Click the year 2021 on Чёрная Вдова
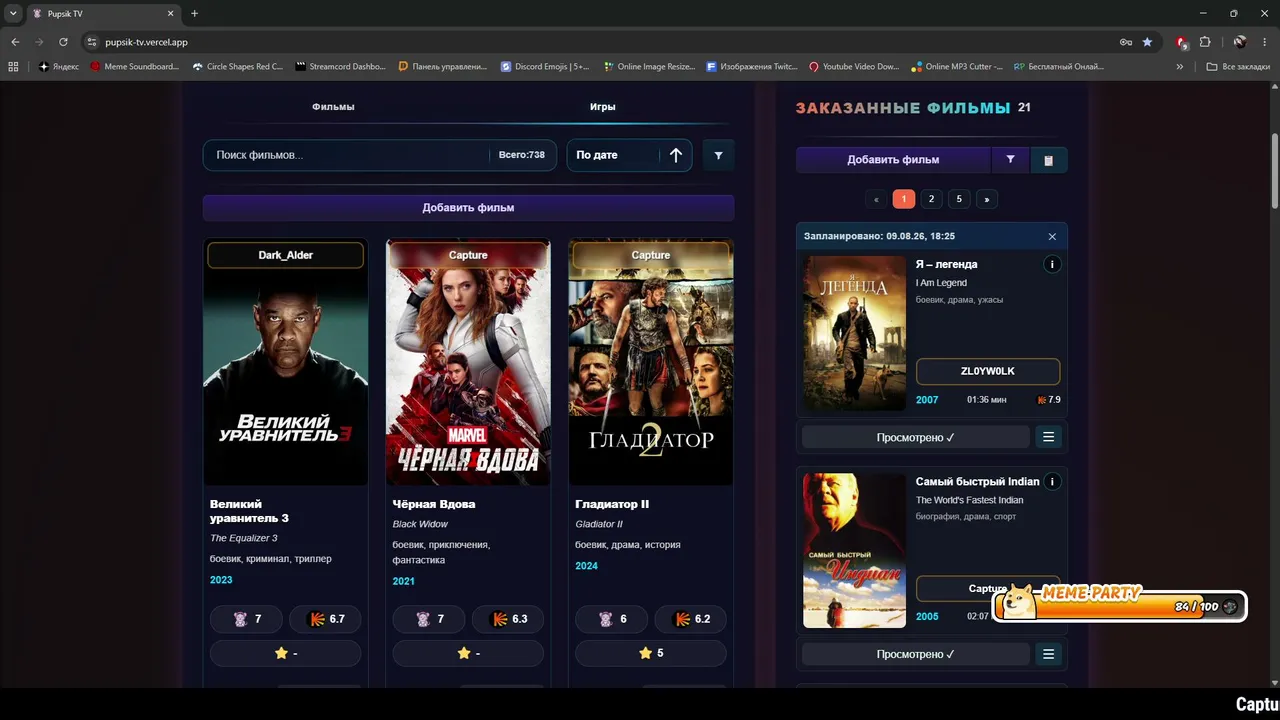This screenshot has height=720, width=1280. pos(404,581)
